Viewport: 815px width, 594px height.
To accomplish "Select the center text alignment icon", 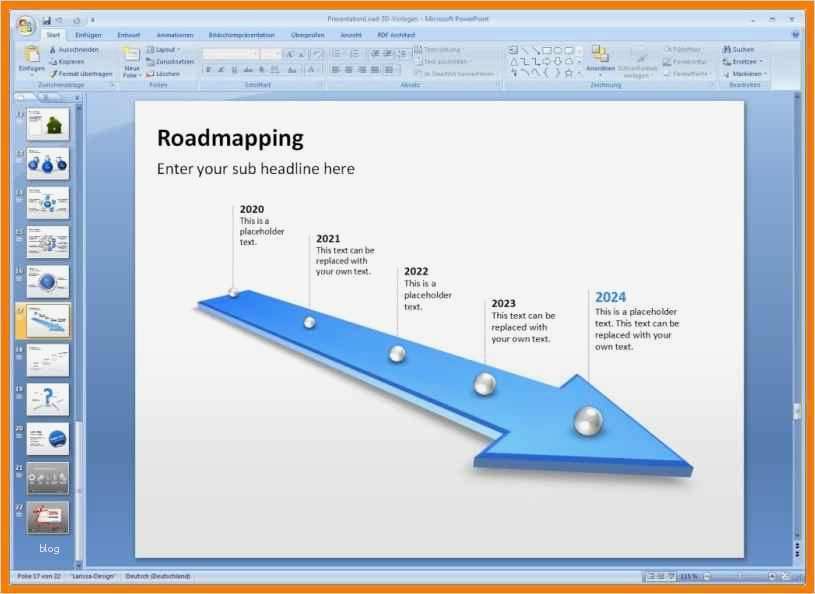I will [x=346, y=70].
